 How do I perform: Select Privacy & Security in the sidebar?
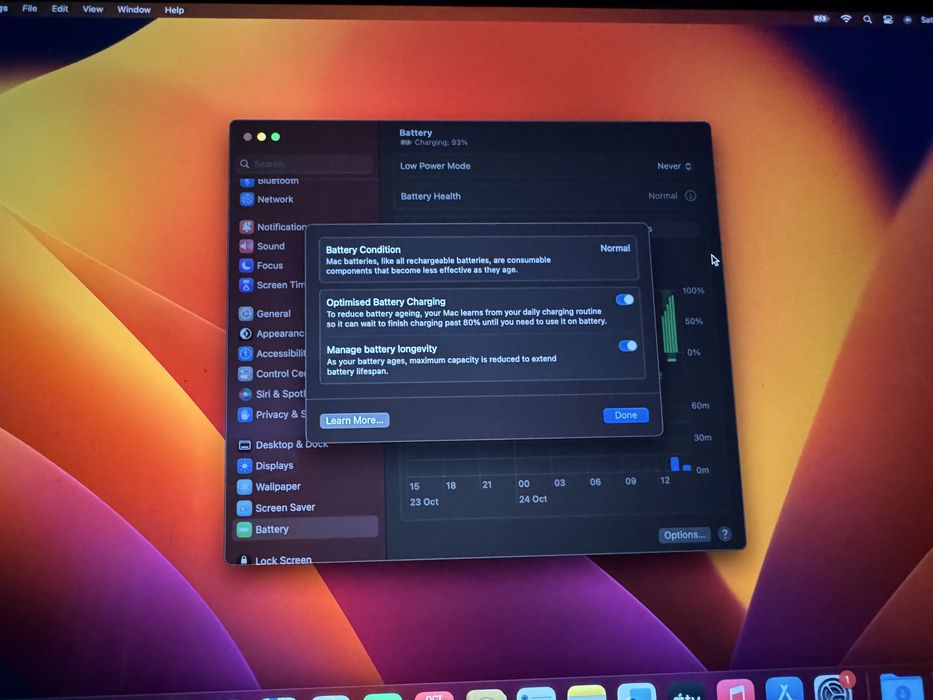271,414
